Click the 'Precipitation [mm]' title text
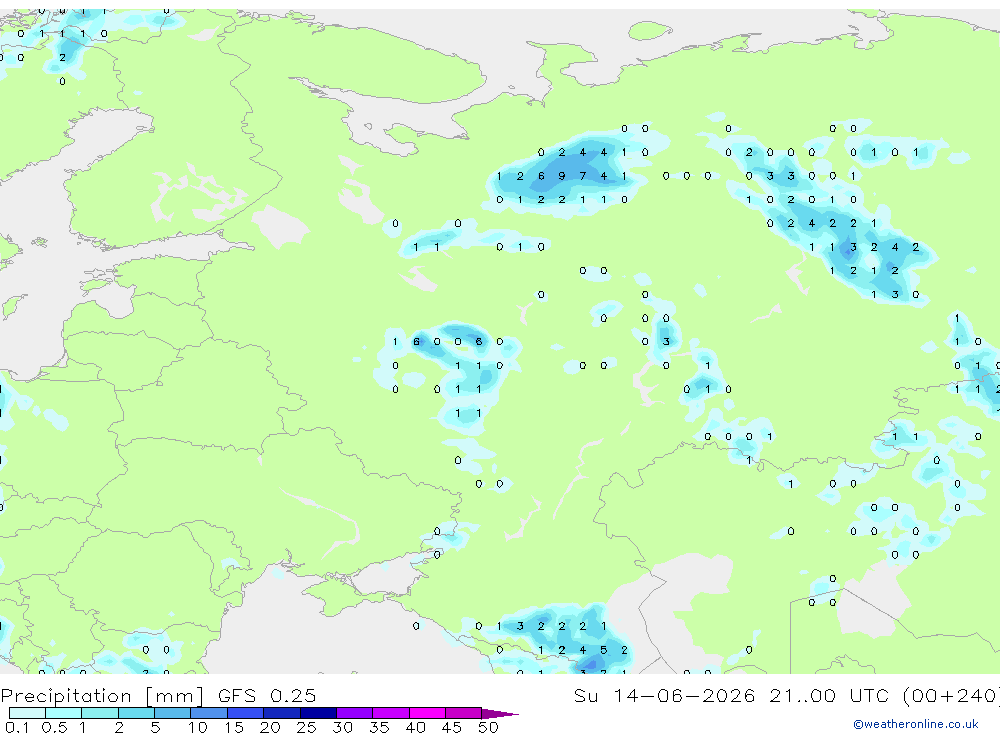Viewport: 1000px width, 733px height. [x=102, y=695]
